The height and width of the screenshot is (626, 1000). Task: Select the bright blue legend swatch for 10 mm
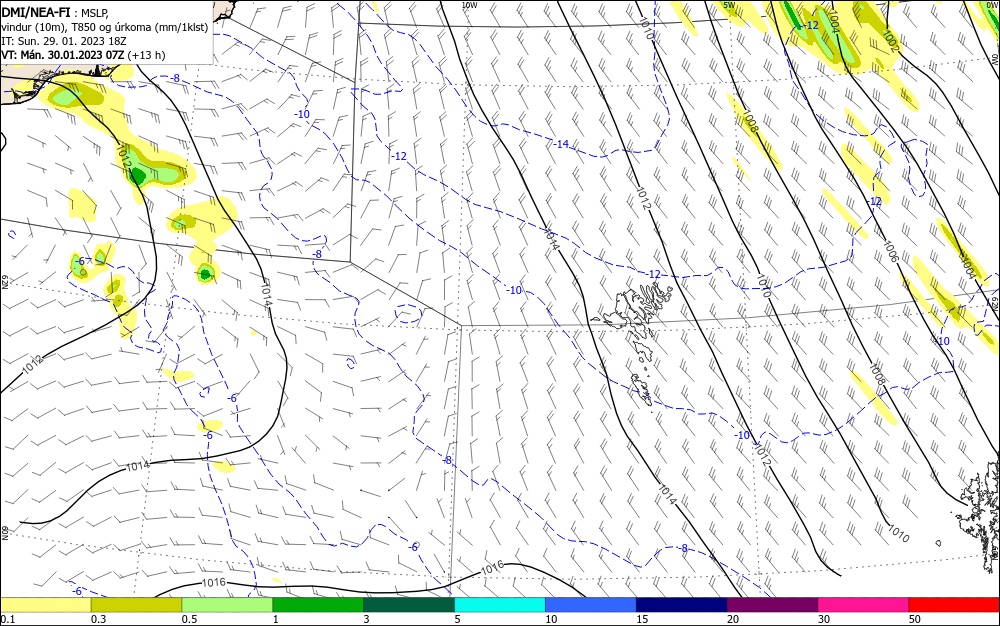(x=591, y=605)
